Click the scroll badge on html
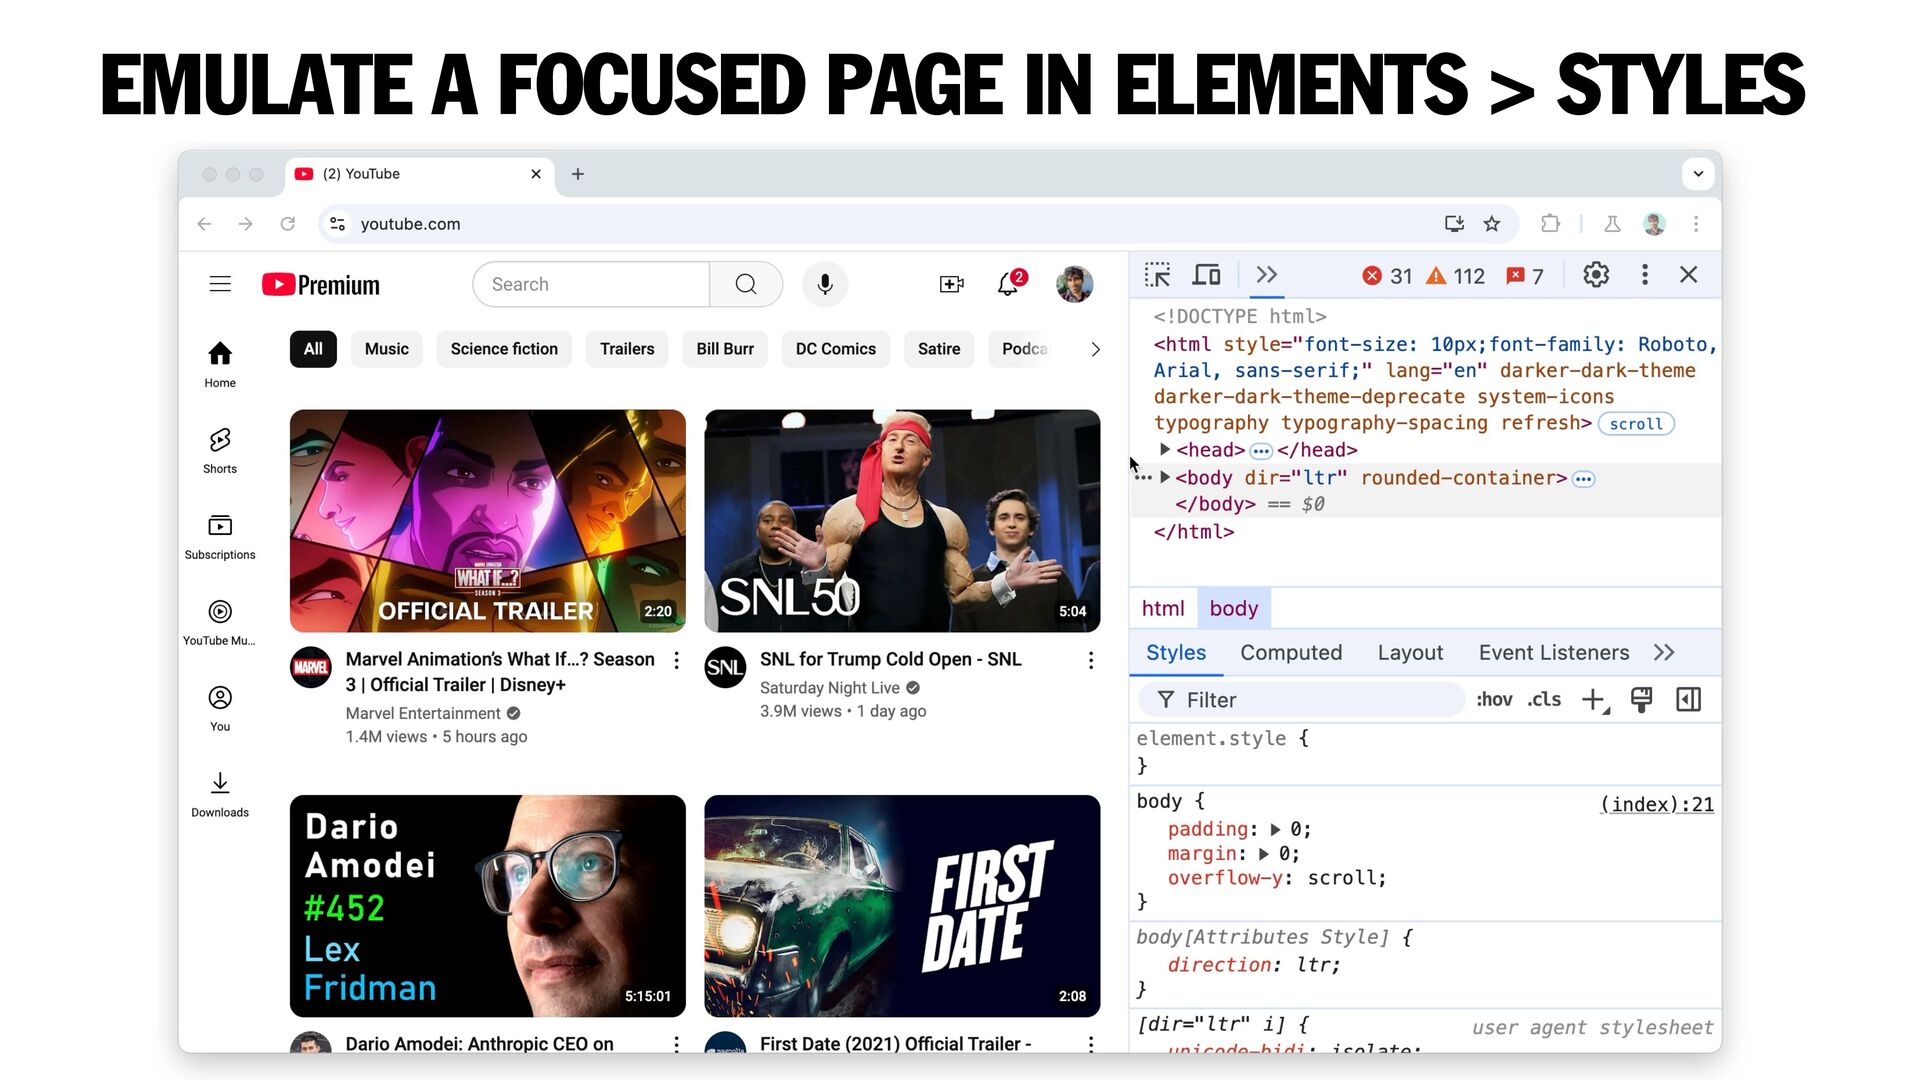1920x1080 pixels. click(1636, 424)
